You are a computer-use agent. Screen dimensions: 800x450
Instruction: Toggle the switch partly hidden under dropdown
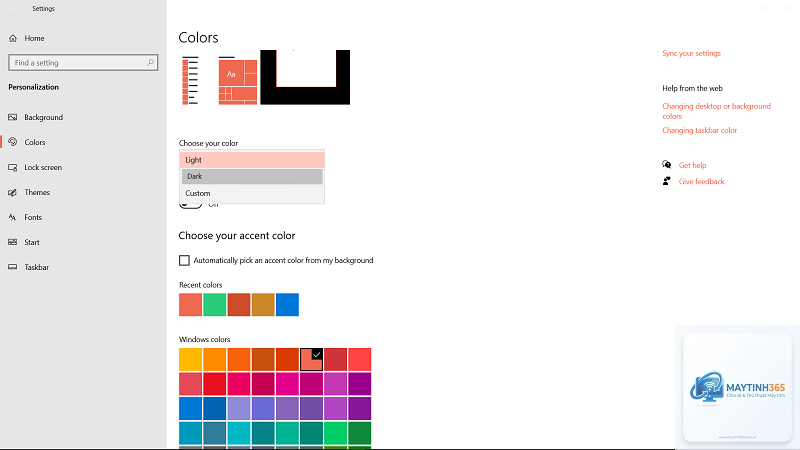pos(191,205)
